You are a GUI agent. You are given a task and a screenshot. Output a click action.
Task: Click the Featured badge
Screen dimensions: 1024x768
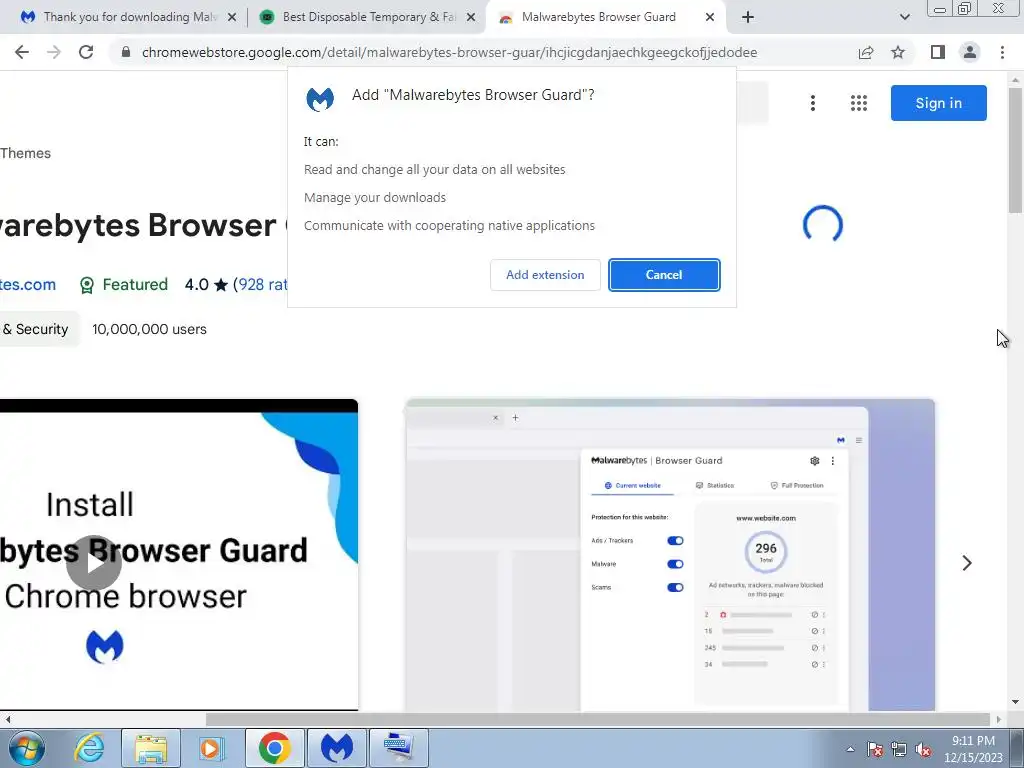(x=123, y=285)
